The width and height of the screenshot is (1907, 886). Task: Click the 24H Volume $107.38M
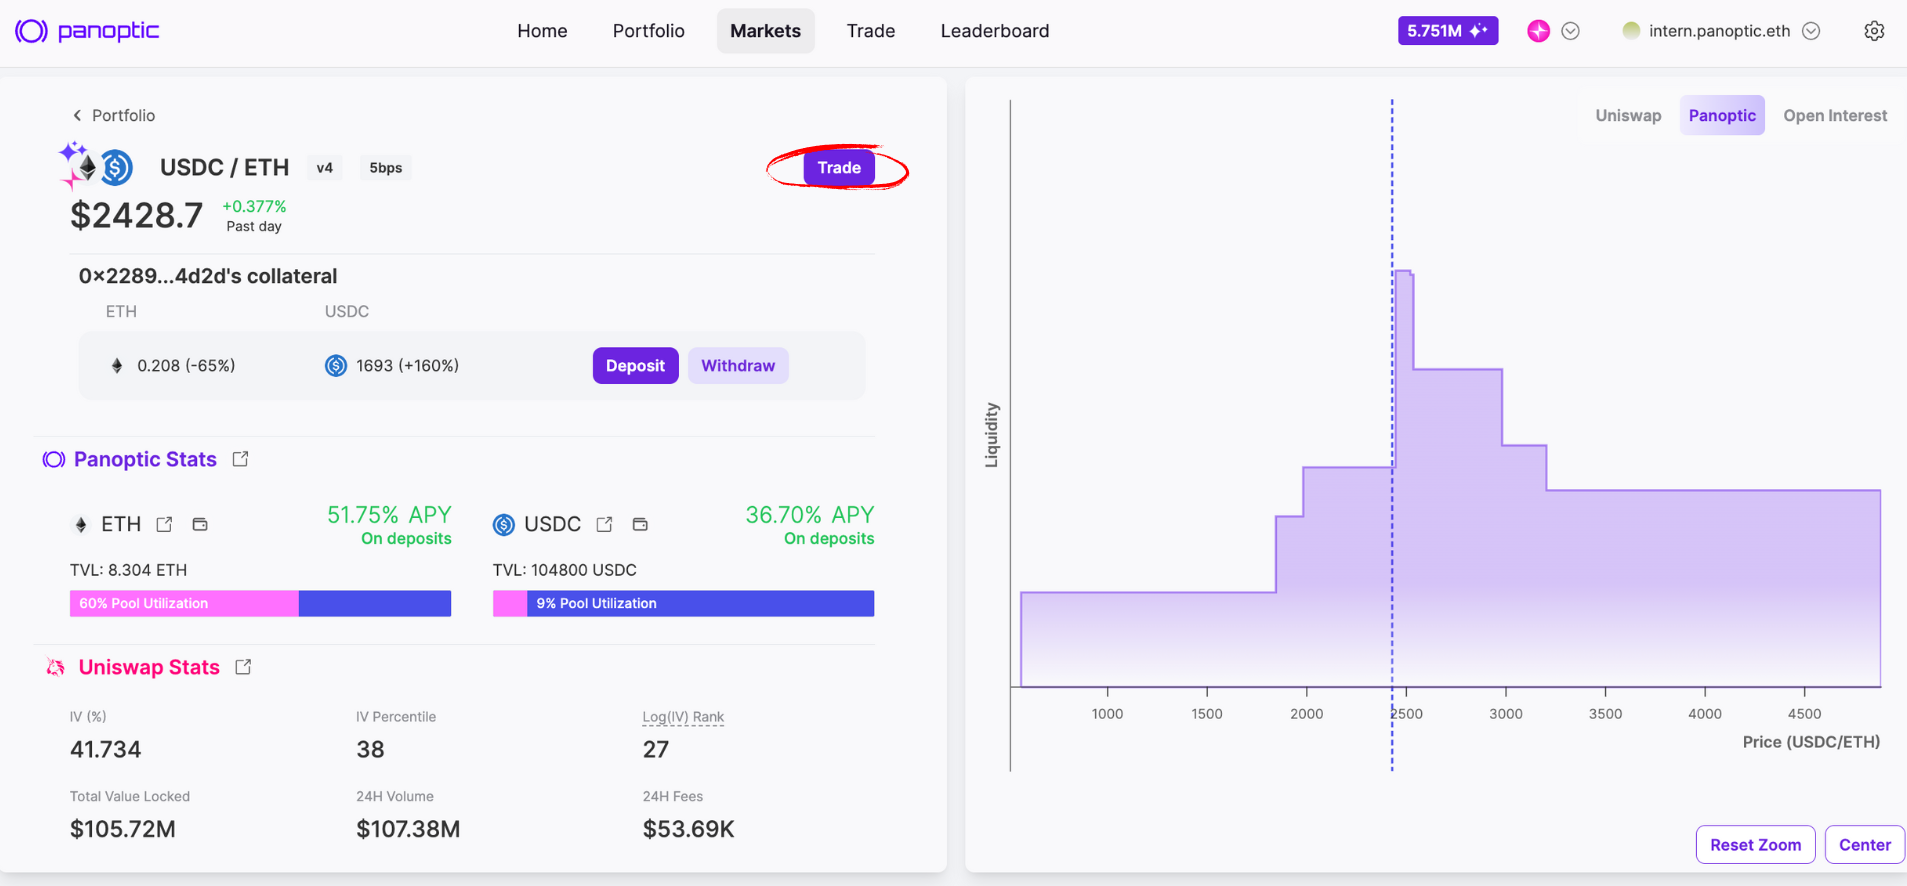point(408,830)
